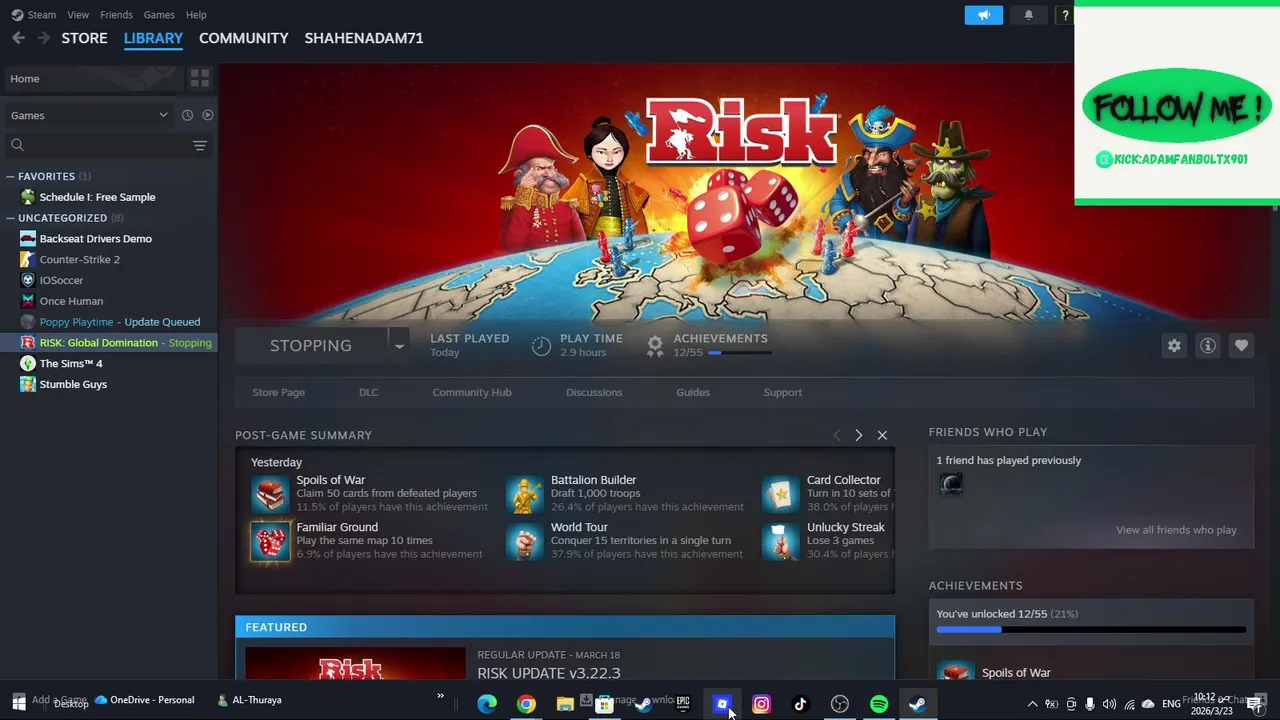The width and height of the screenshot is (1280, 720).
Task: Open game settings gear icon
Action: 1174,346
